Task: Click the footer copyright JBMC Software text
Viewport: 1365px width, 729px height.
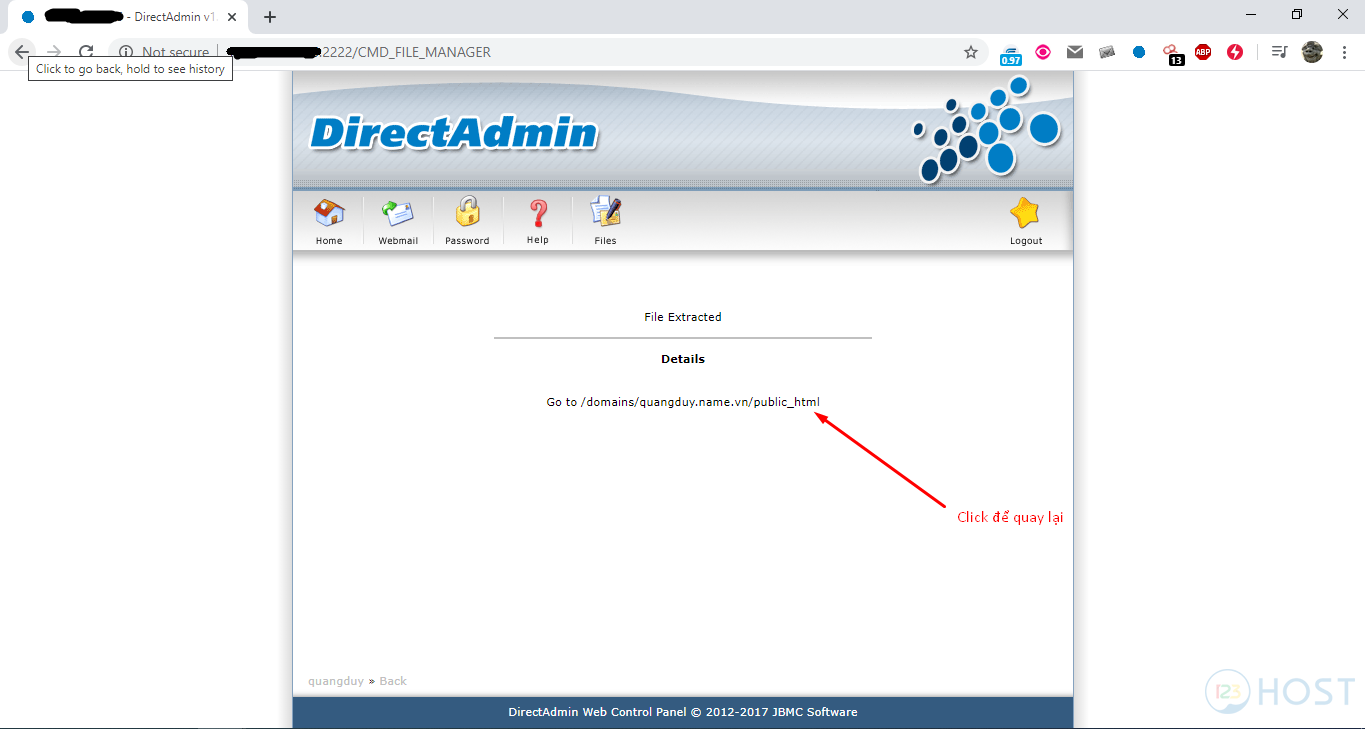Action: 683,712
